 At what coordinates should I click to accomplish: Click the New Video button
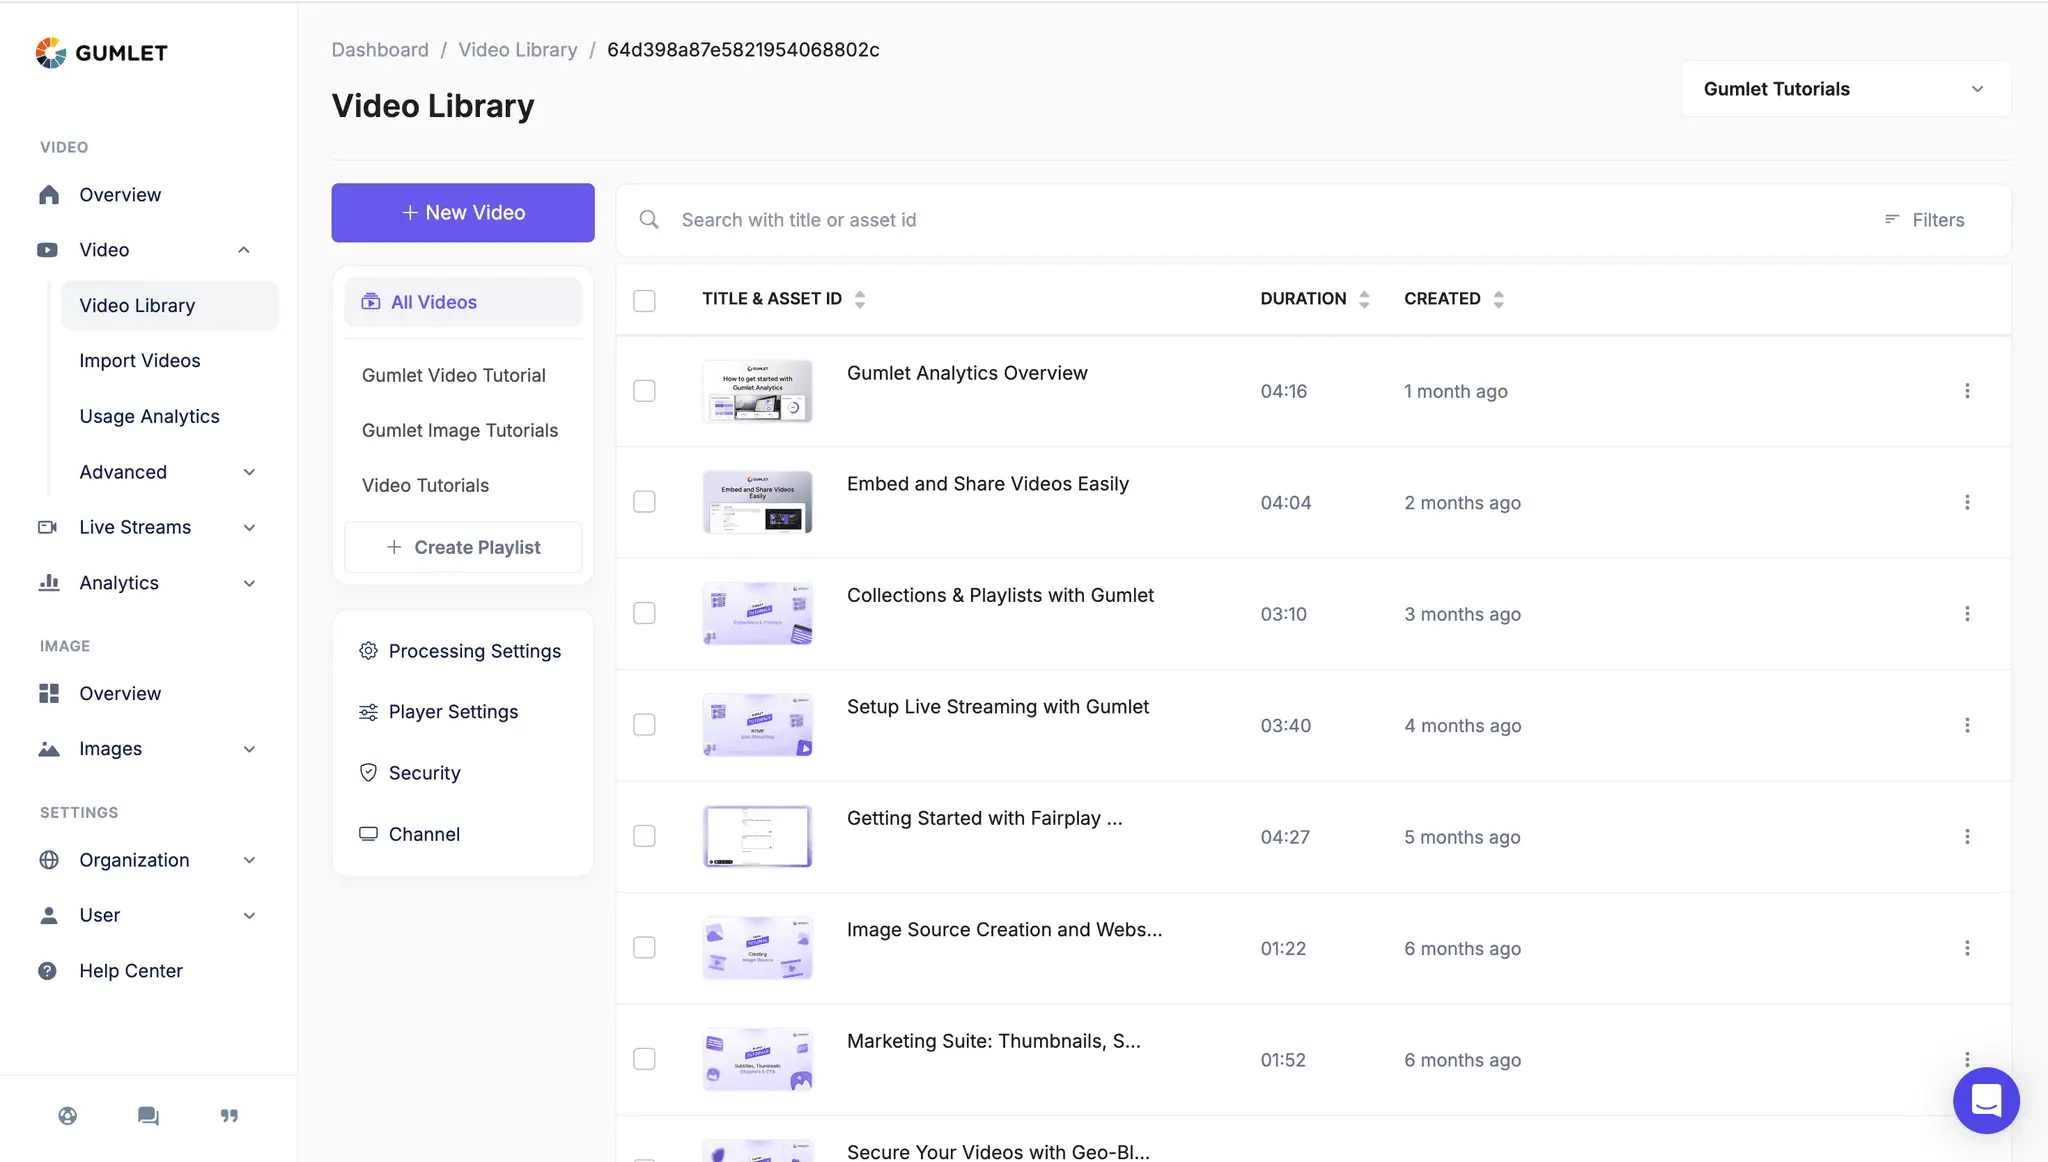click(x=463, y=212)
